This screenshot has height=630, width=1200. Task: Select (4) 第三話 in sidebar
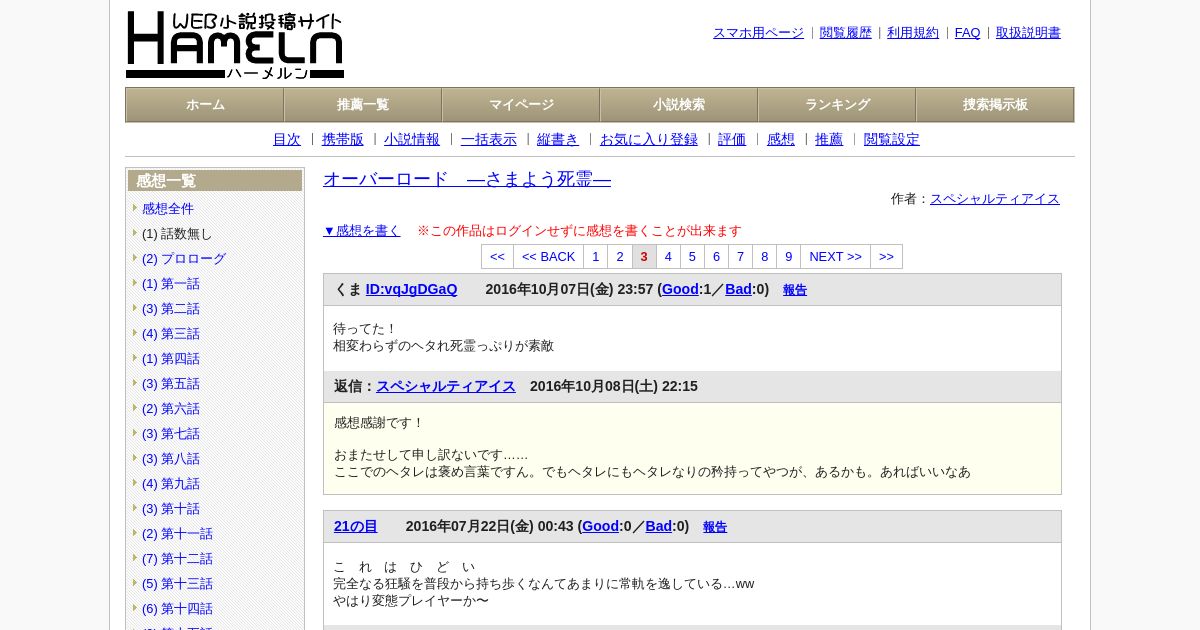171,334
